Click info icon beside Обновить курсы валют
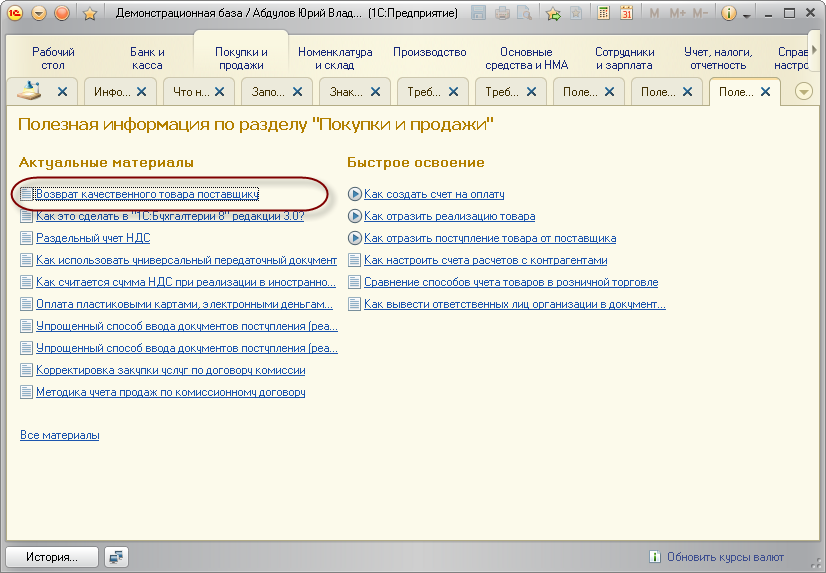Viewport: 826px width, 573px height. (x=655, y=557)
